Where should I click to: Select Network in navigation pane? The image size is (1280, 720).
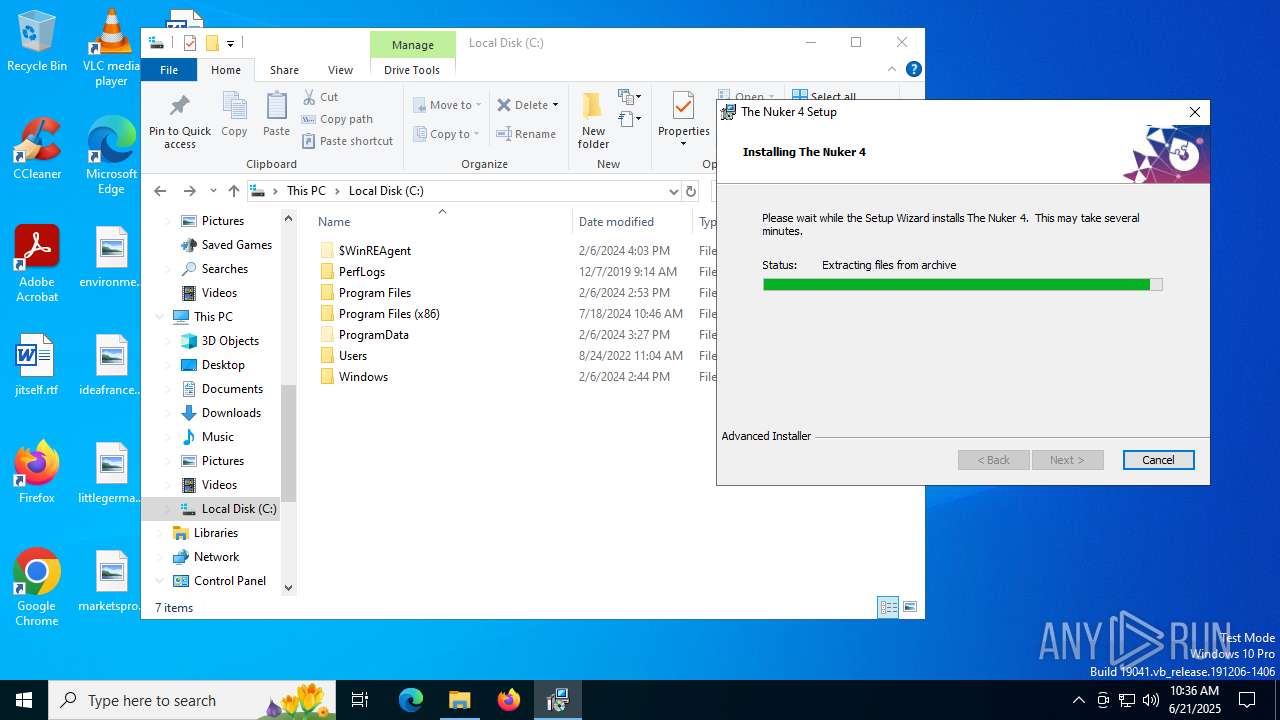(x=216, y=557)
